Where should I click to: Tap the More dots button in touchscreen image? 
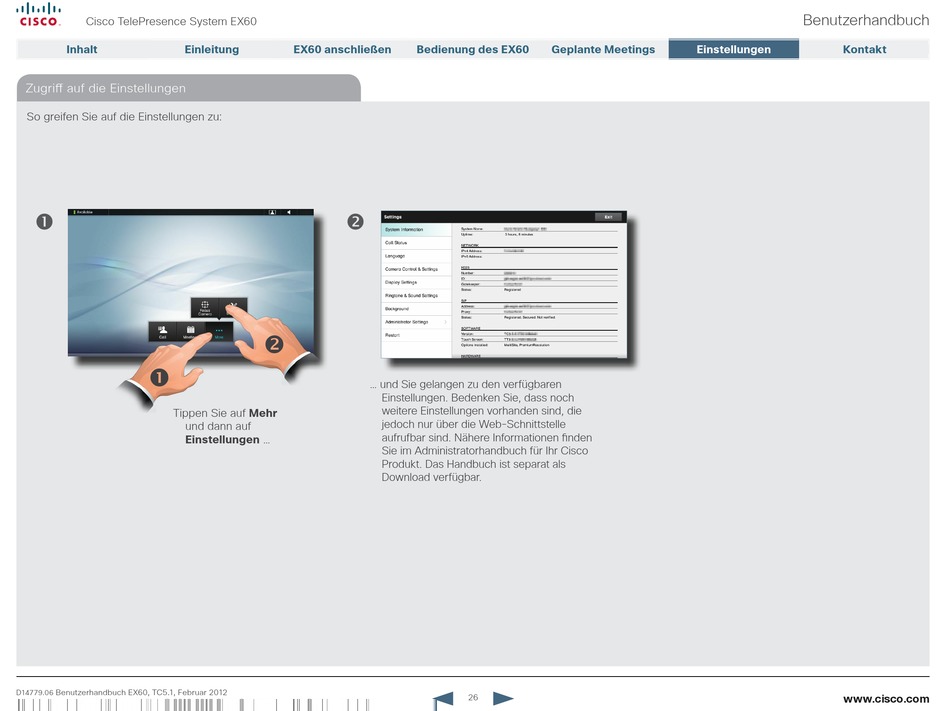point(219,332)
